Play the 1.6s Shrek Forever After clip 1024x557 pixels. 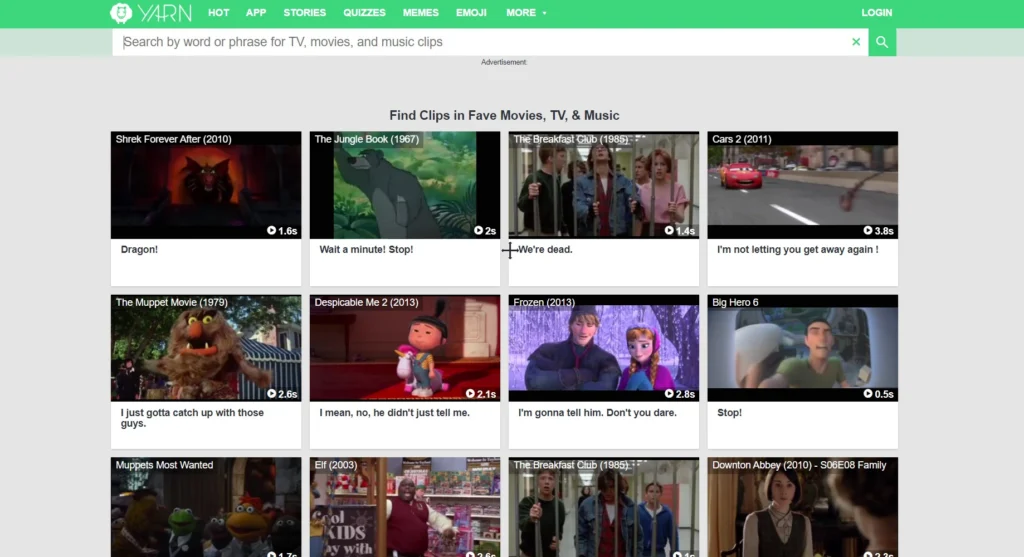281,231
